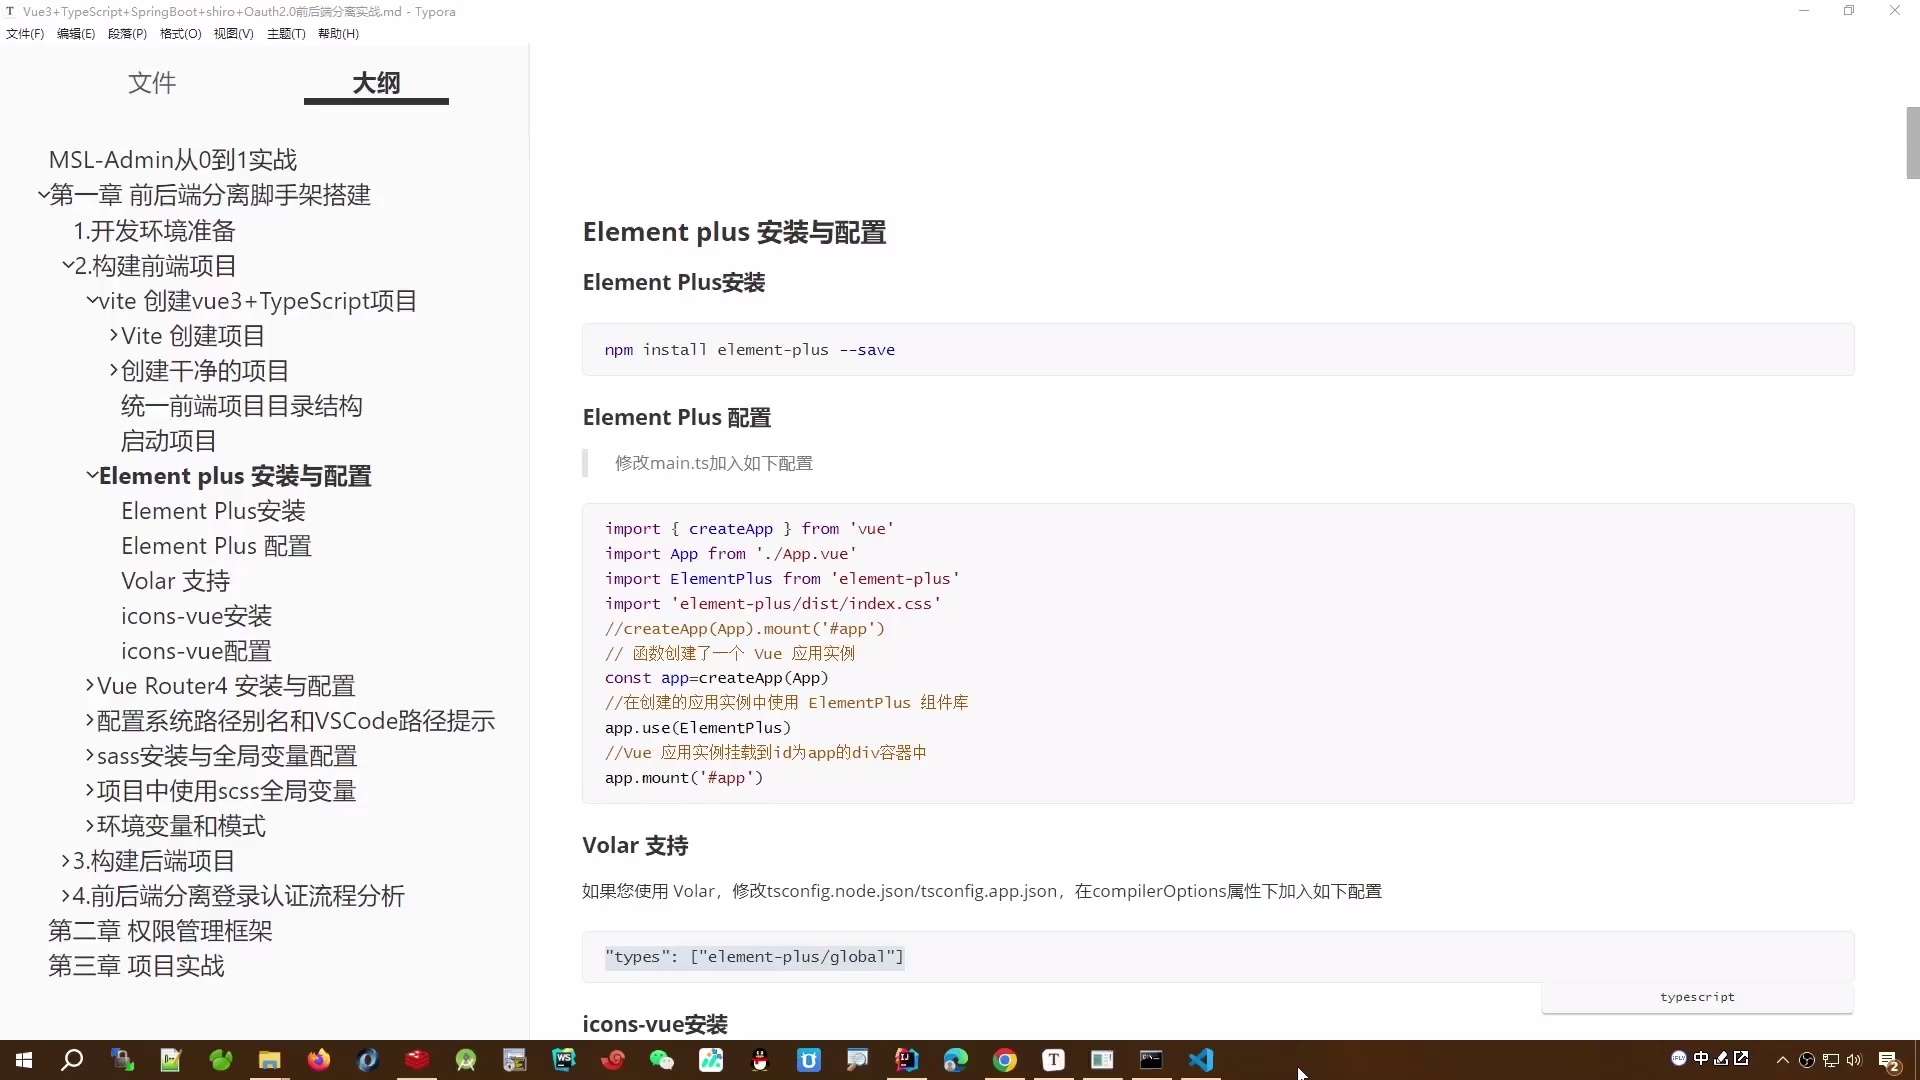Open QQ from the taskbar

(758, 1060)
